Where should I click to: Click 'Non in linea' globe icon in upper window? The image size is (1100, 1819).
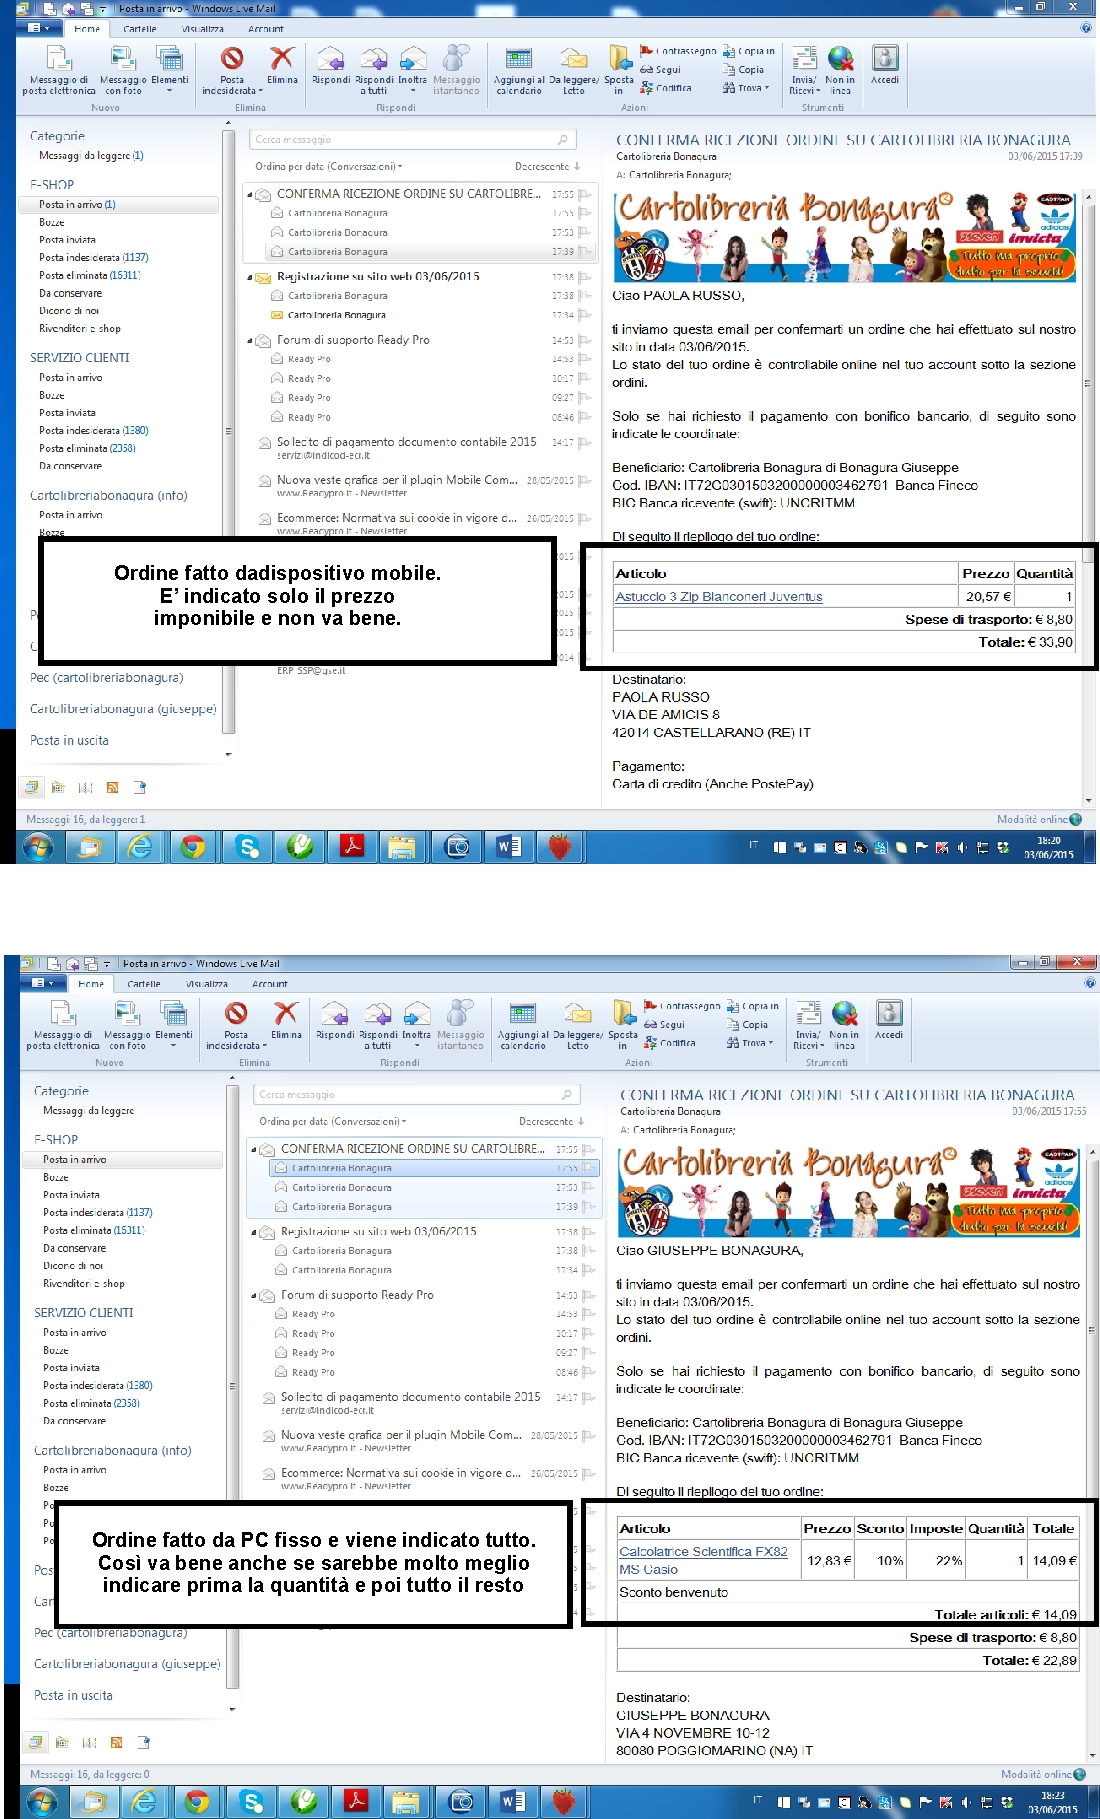coord(840,58)
